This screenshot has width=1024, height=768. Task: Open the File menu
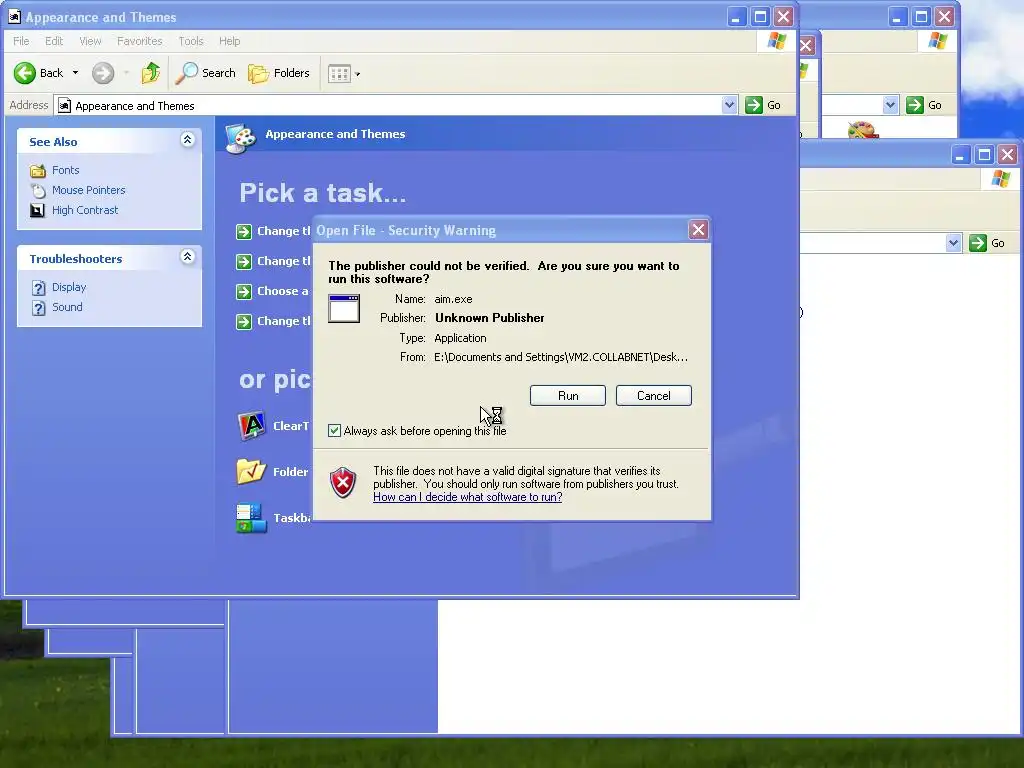point(21,41)
